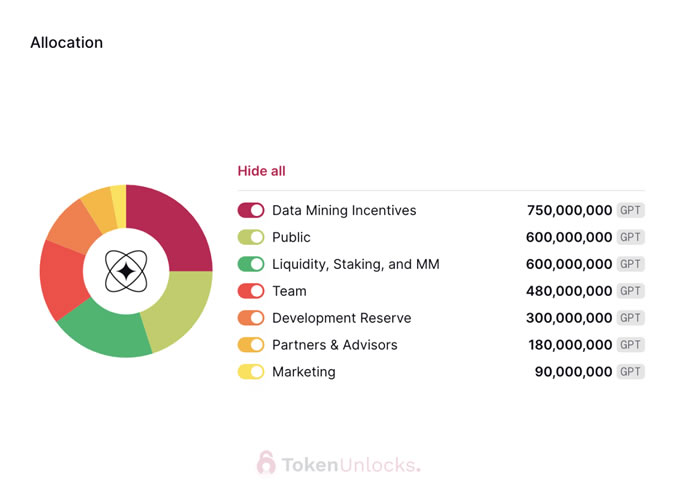Toggle the Development Reserve switch
Screen dimensions: 700x504
tap(251, 318)
